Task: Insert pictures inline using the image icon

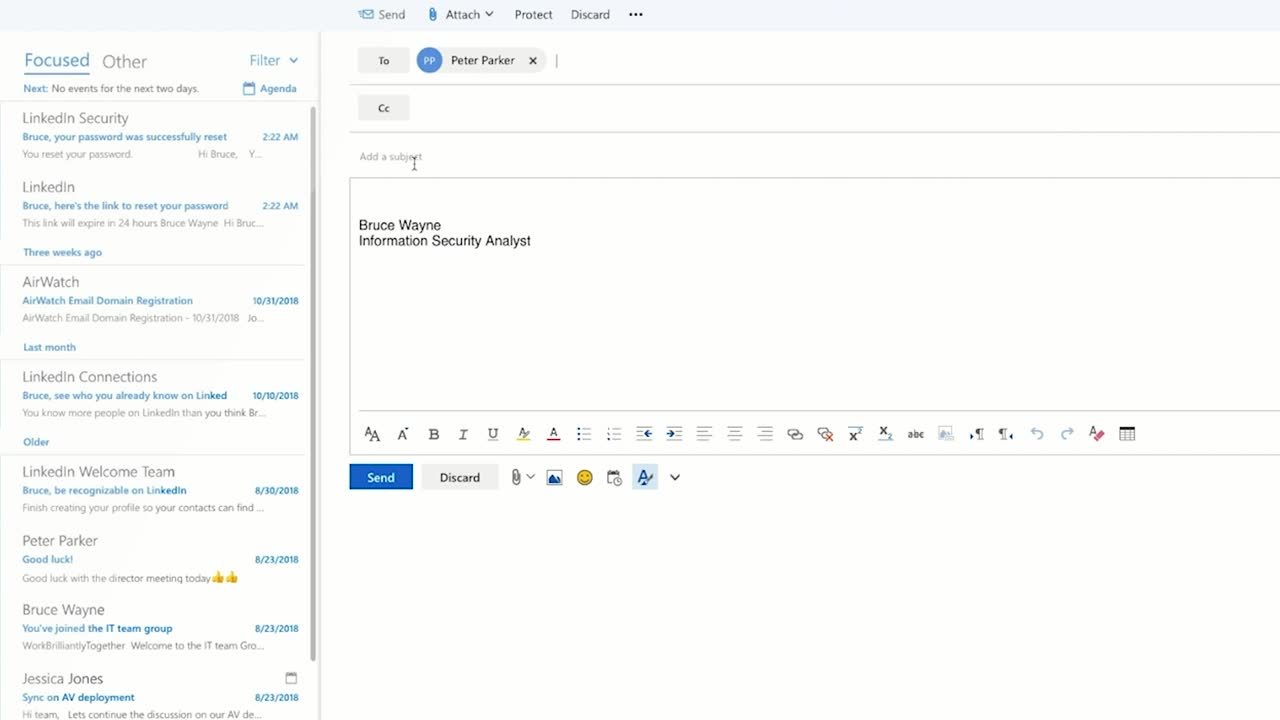Action: pyautogui.click(x=554, y=478)
